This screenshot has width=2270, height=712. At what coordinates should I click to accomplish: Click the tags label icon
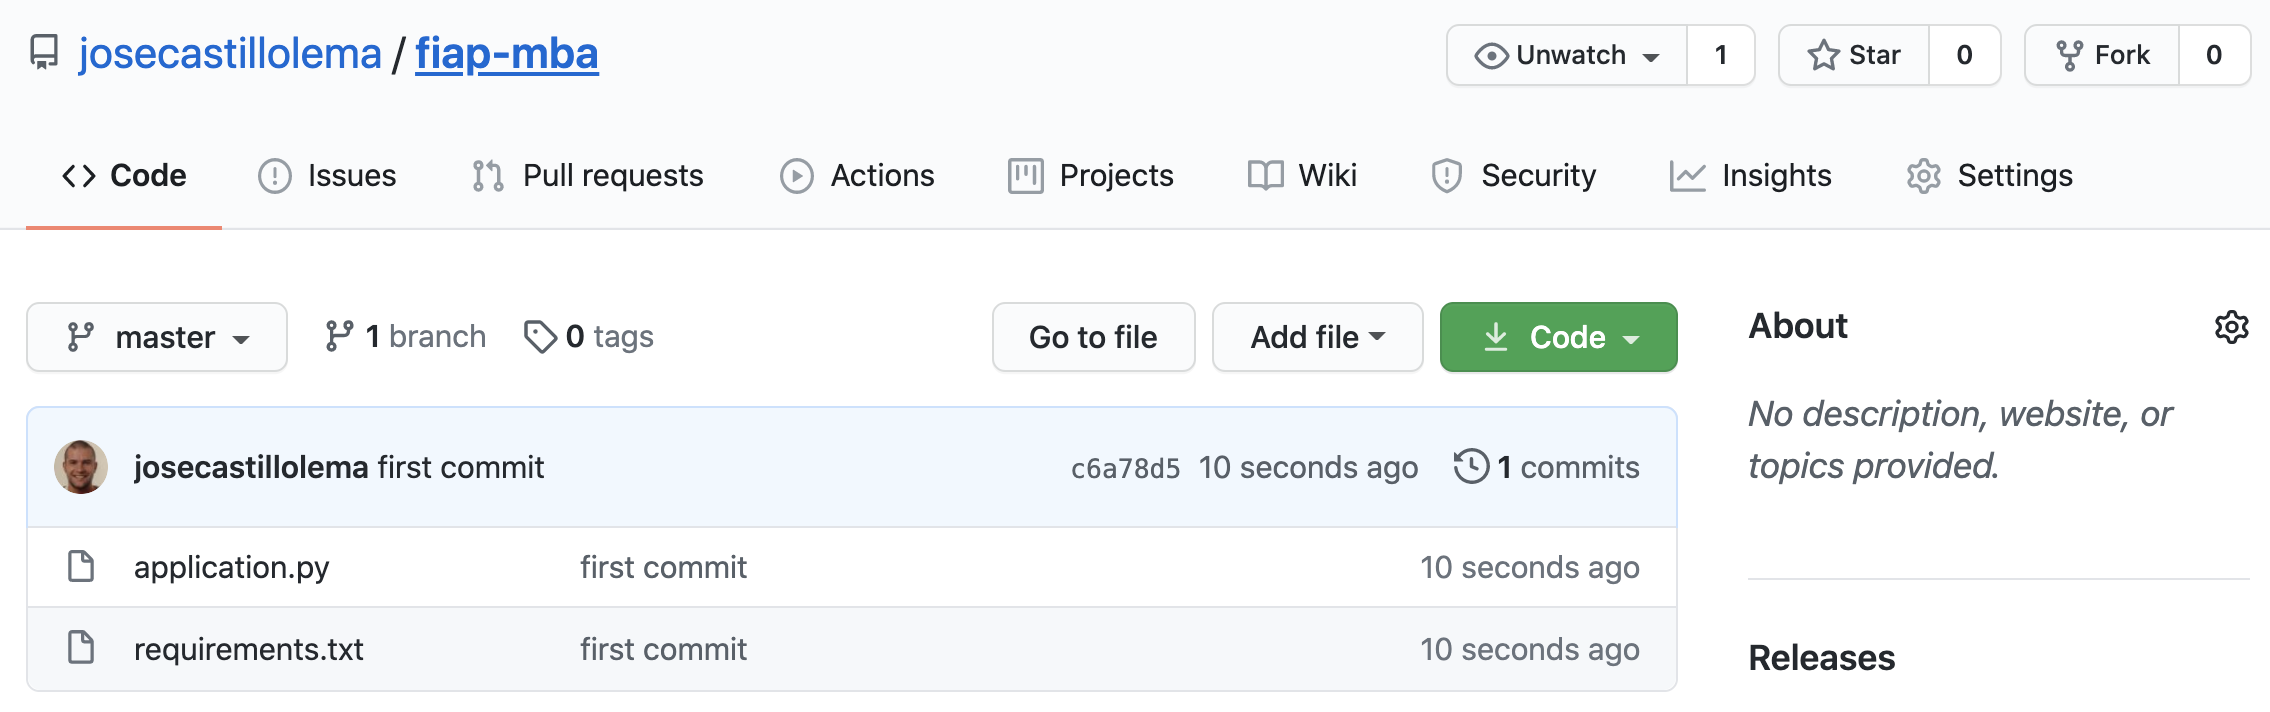(x=540, y=337)
